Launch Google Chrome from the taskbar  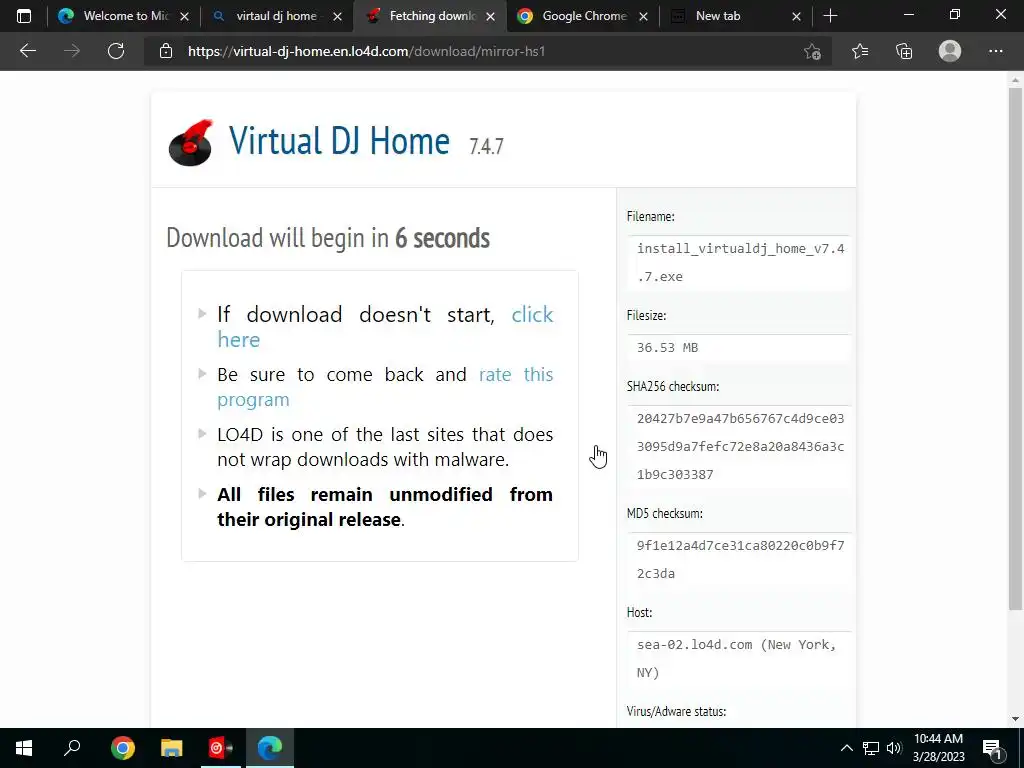tap(122, 748)
